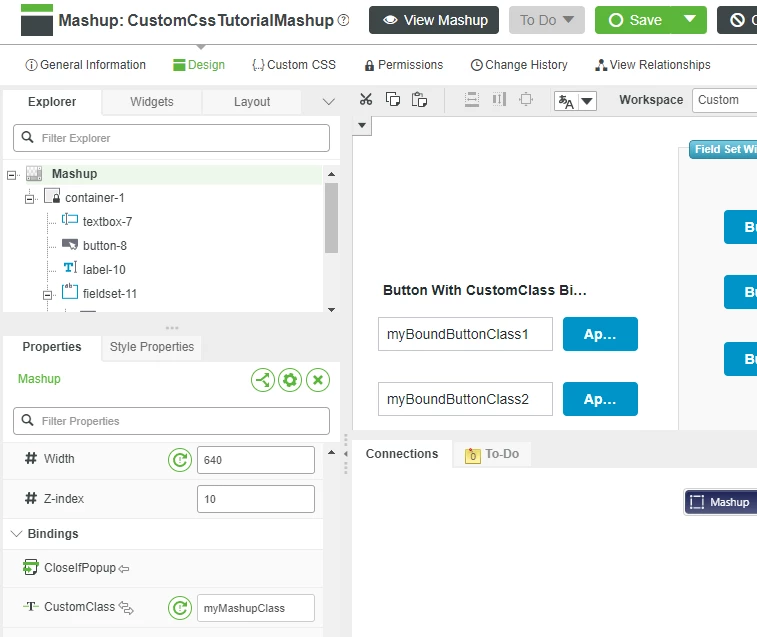This screenshot has height=637, width=757.
Task: Click the Paste clipboard icon
Action: click(x=419, y=99)
